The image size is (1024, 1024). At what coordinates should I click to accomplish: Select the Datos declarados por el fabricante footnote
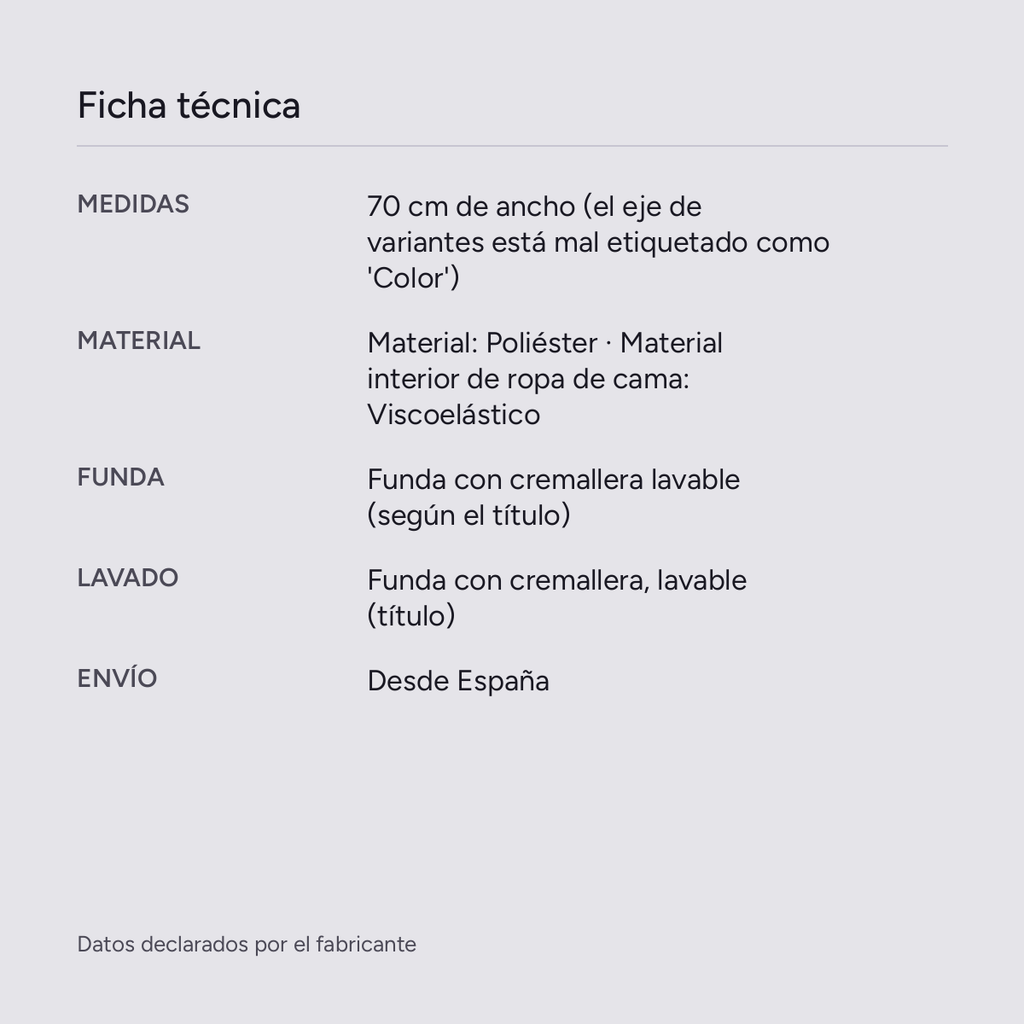click(x=246, y=944)
